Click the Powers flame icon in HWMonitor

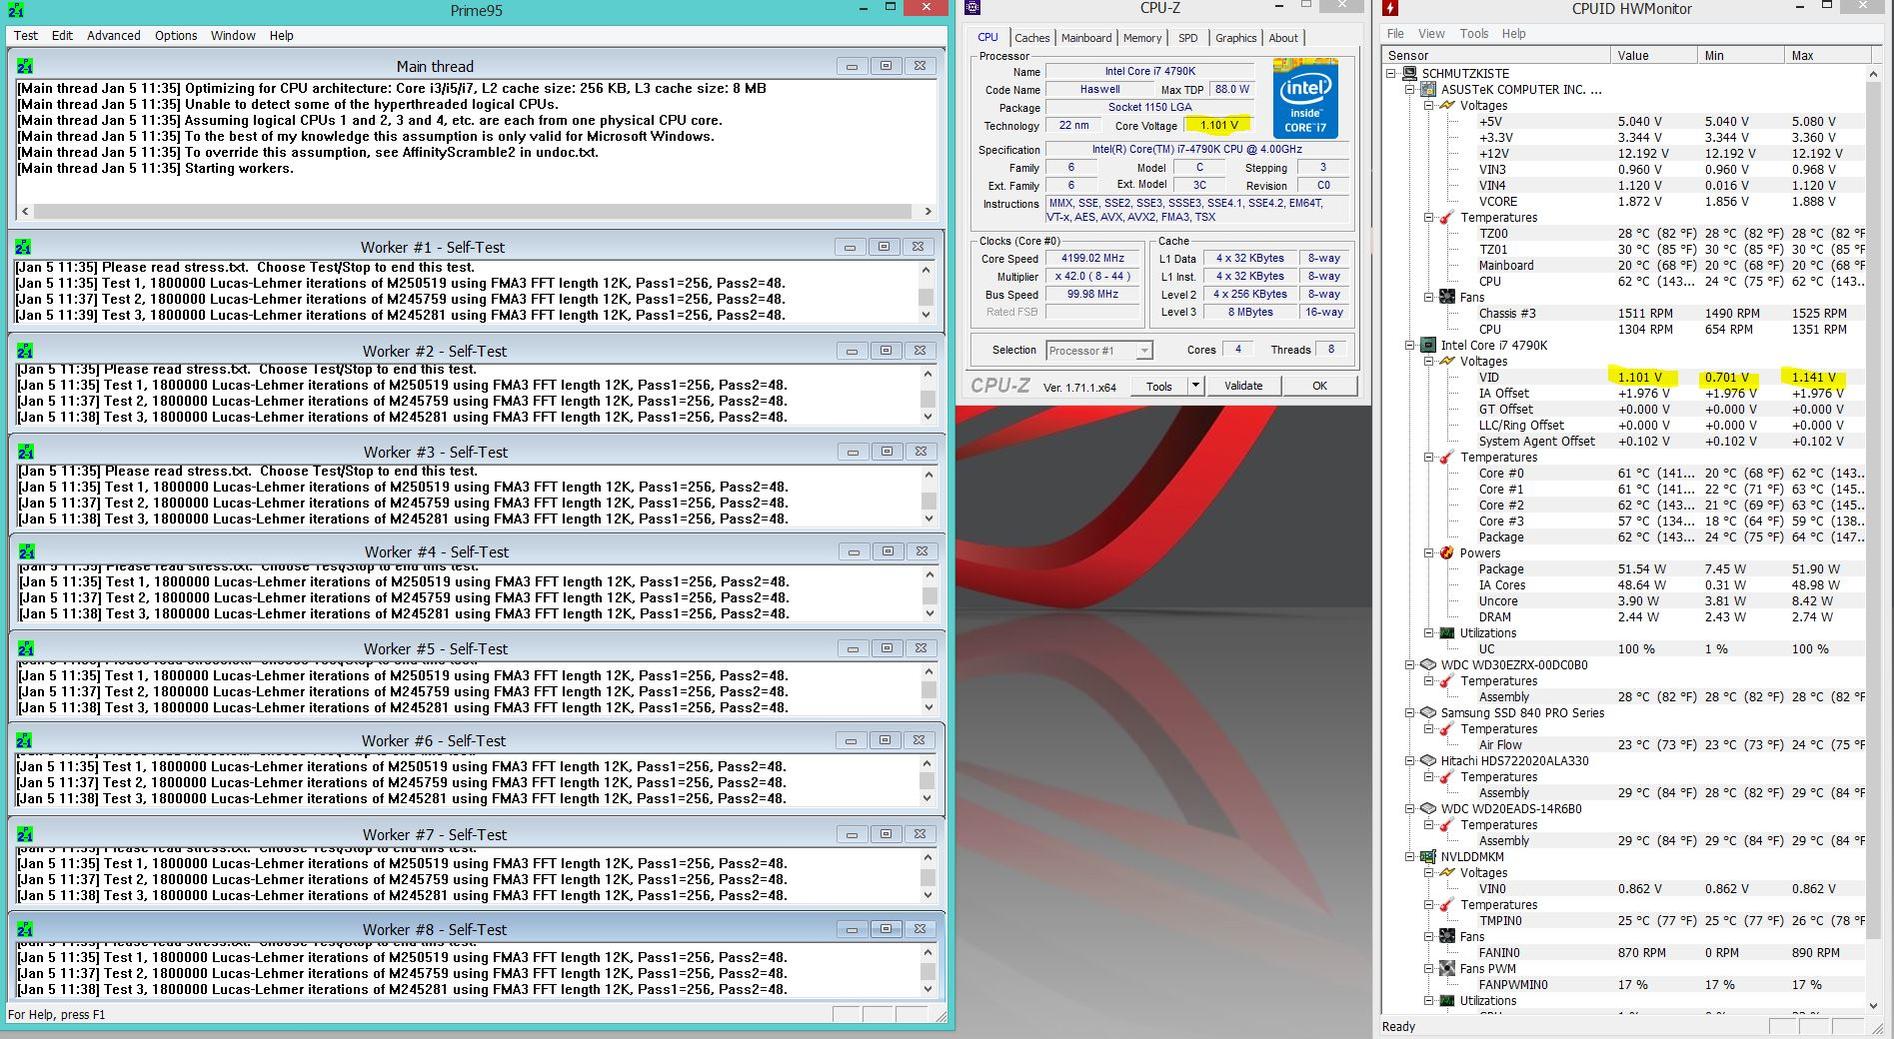coord(1446,553)
